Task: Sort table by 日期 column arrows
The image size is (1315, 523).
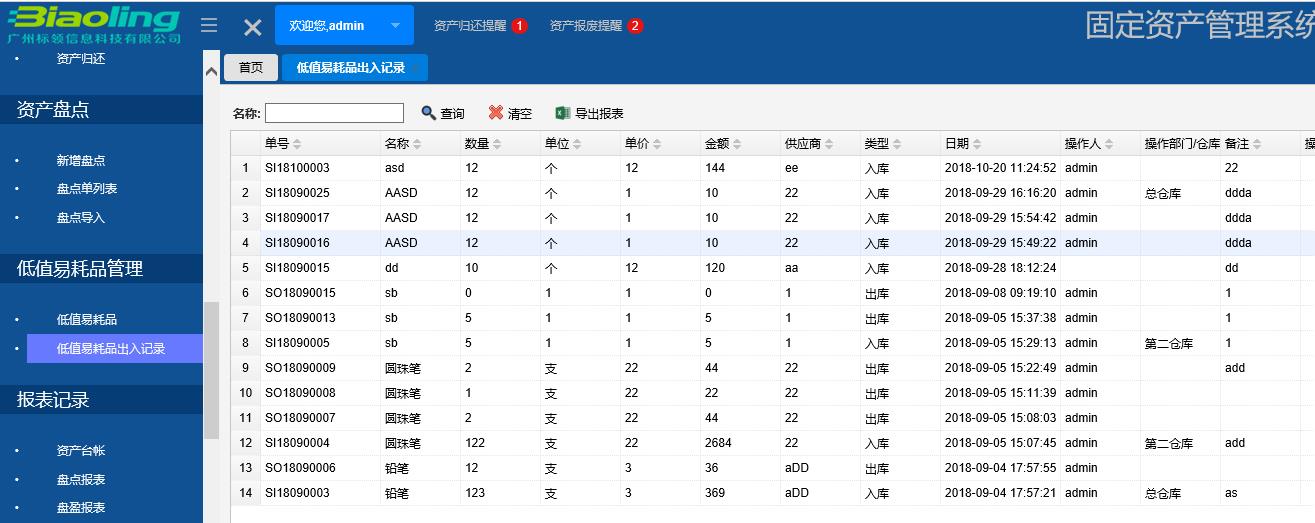Action: tap(977, 145)
